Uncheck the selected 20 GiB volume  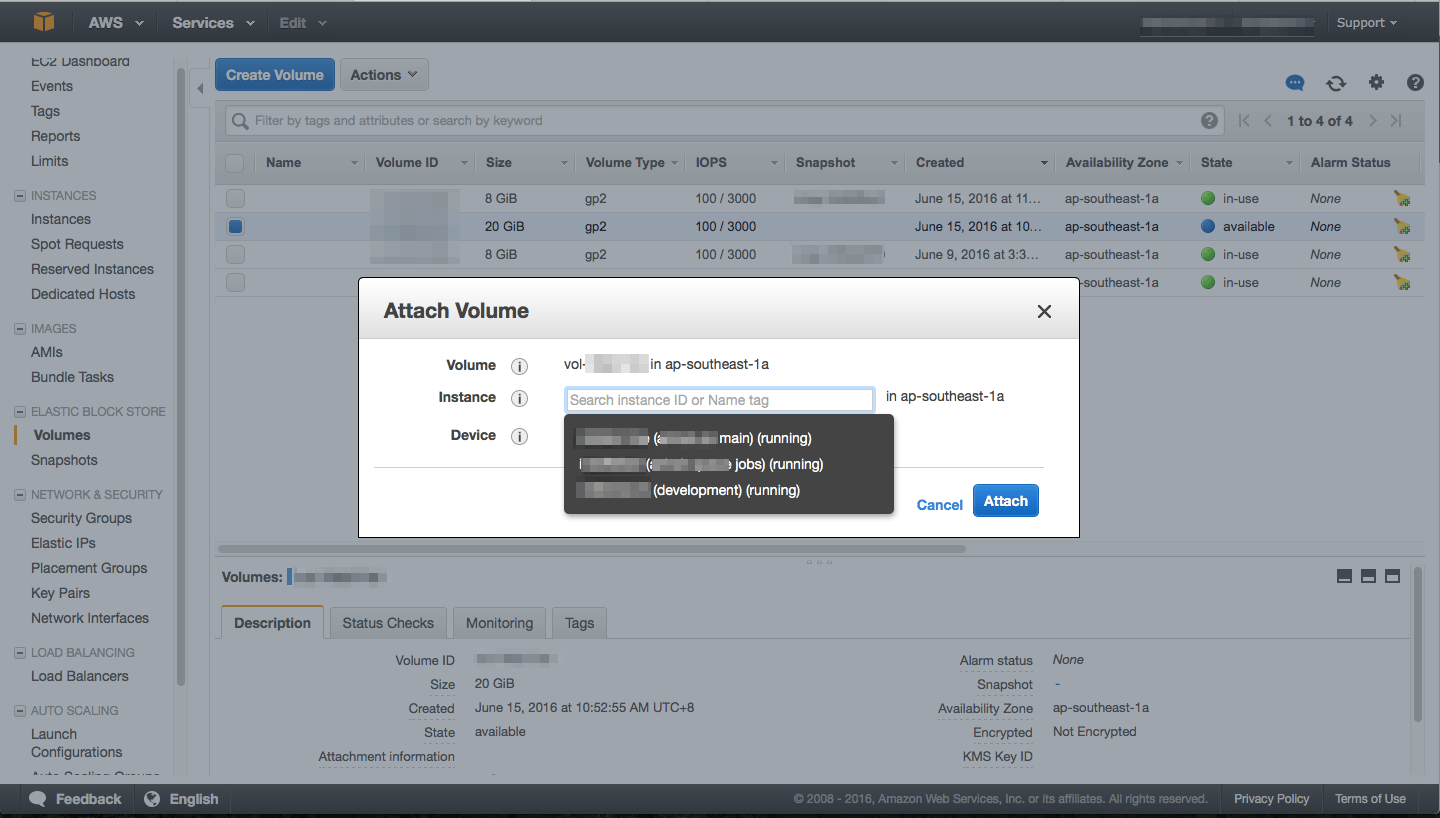[235, 226]
